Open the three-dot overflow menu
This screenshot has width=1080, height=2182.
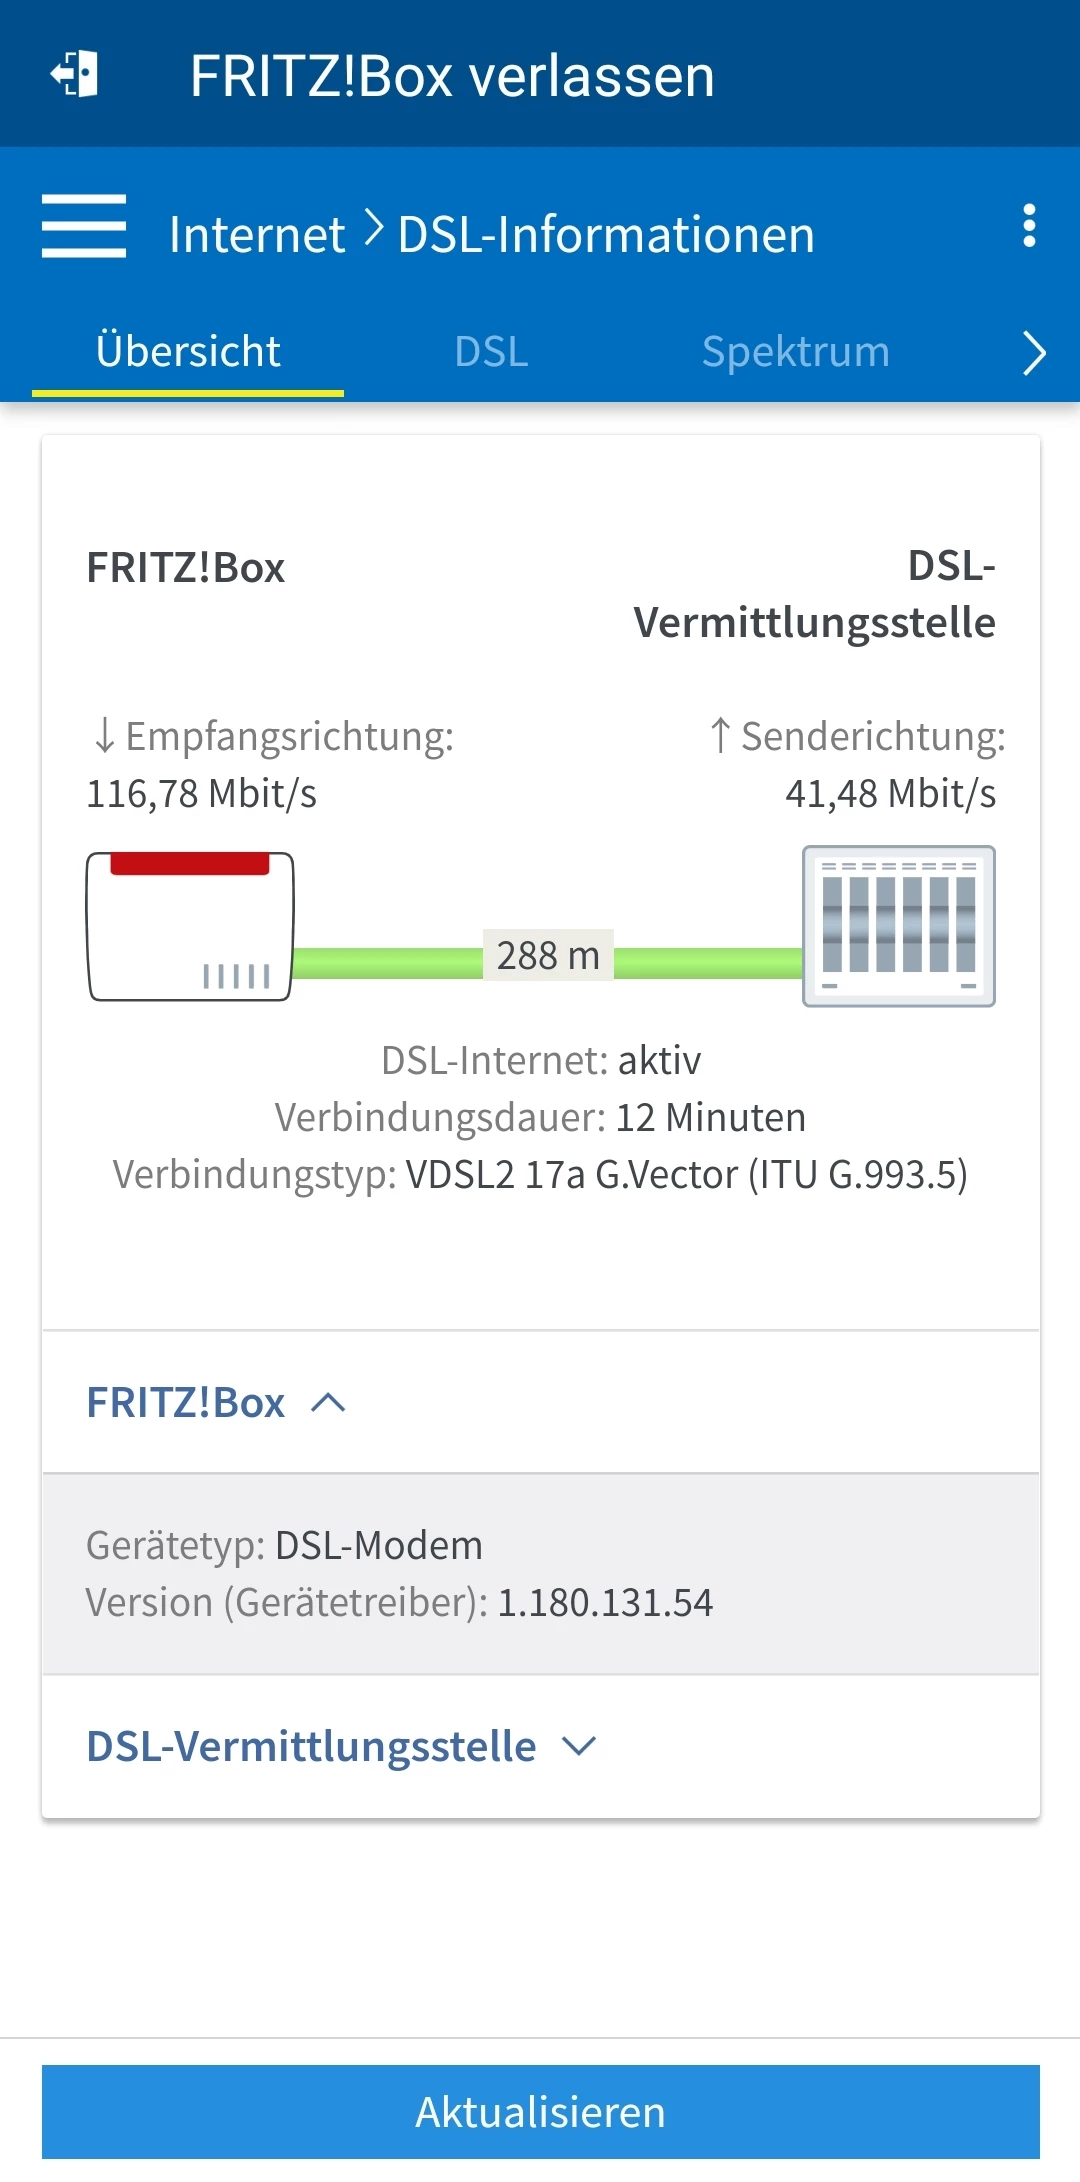coord(1029,226)
